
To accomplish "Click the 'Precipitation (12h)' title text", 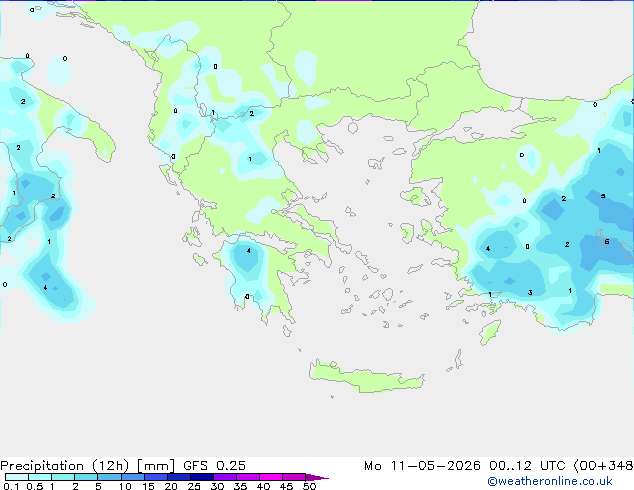I will [x=65, y=466].
